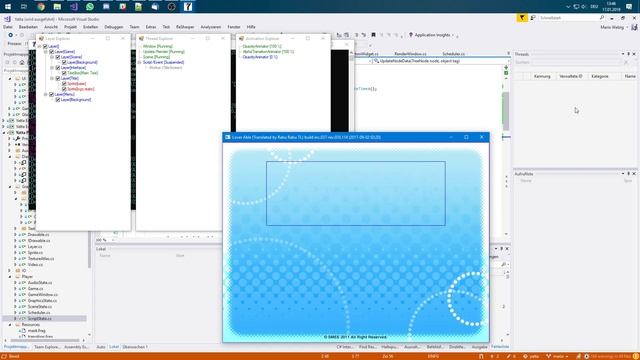The width and height of the screenshot is (640, 360).
Task: Click the Layer Explorer window icon
Action: tap(41, 38)
